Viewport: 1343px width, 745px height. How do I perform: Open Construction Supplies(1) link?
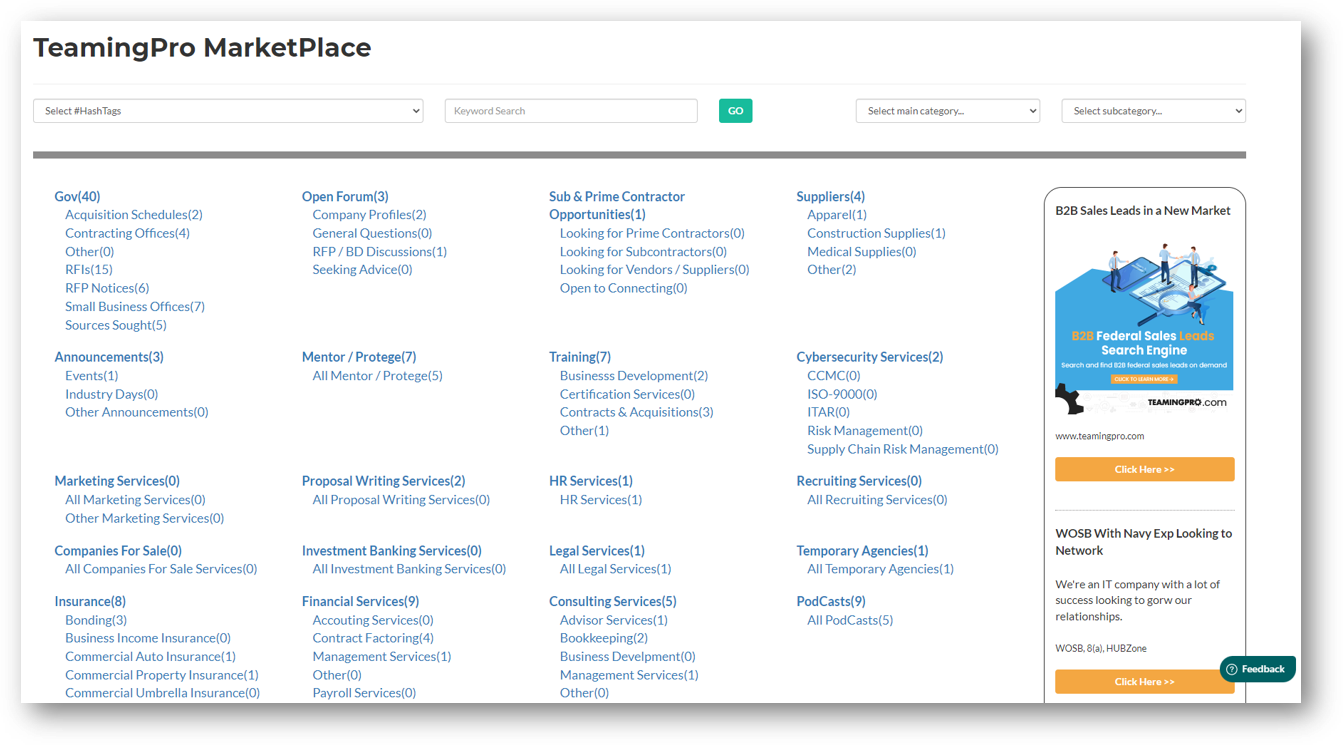coord(876,233)
